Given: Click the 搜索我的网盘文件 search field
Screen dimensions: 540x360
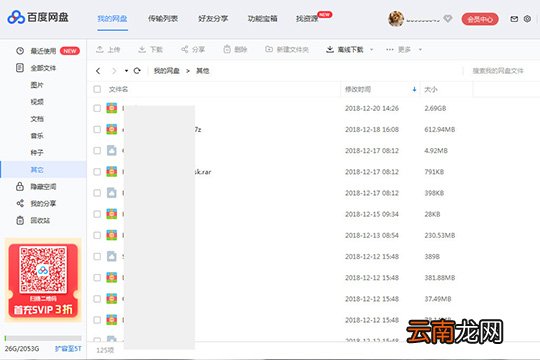Looking at the screenshot, I should [x=498, y=71].
